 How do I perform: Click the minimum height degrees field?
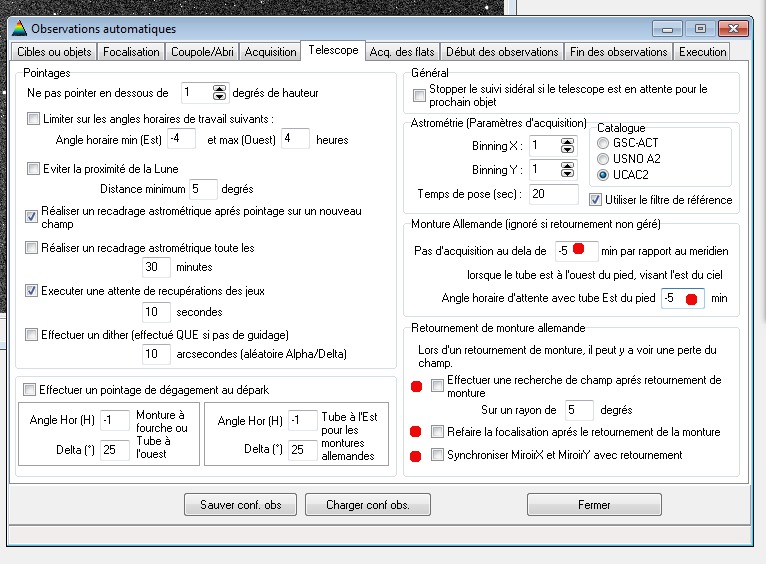(x=197, y=93)
